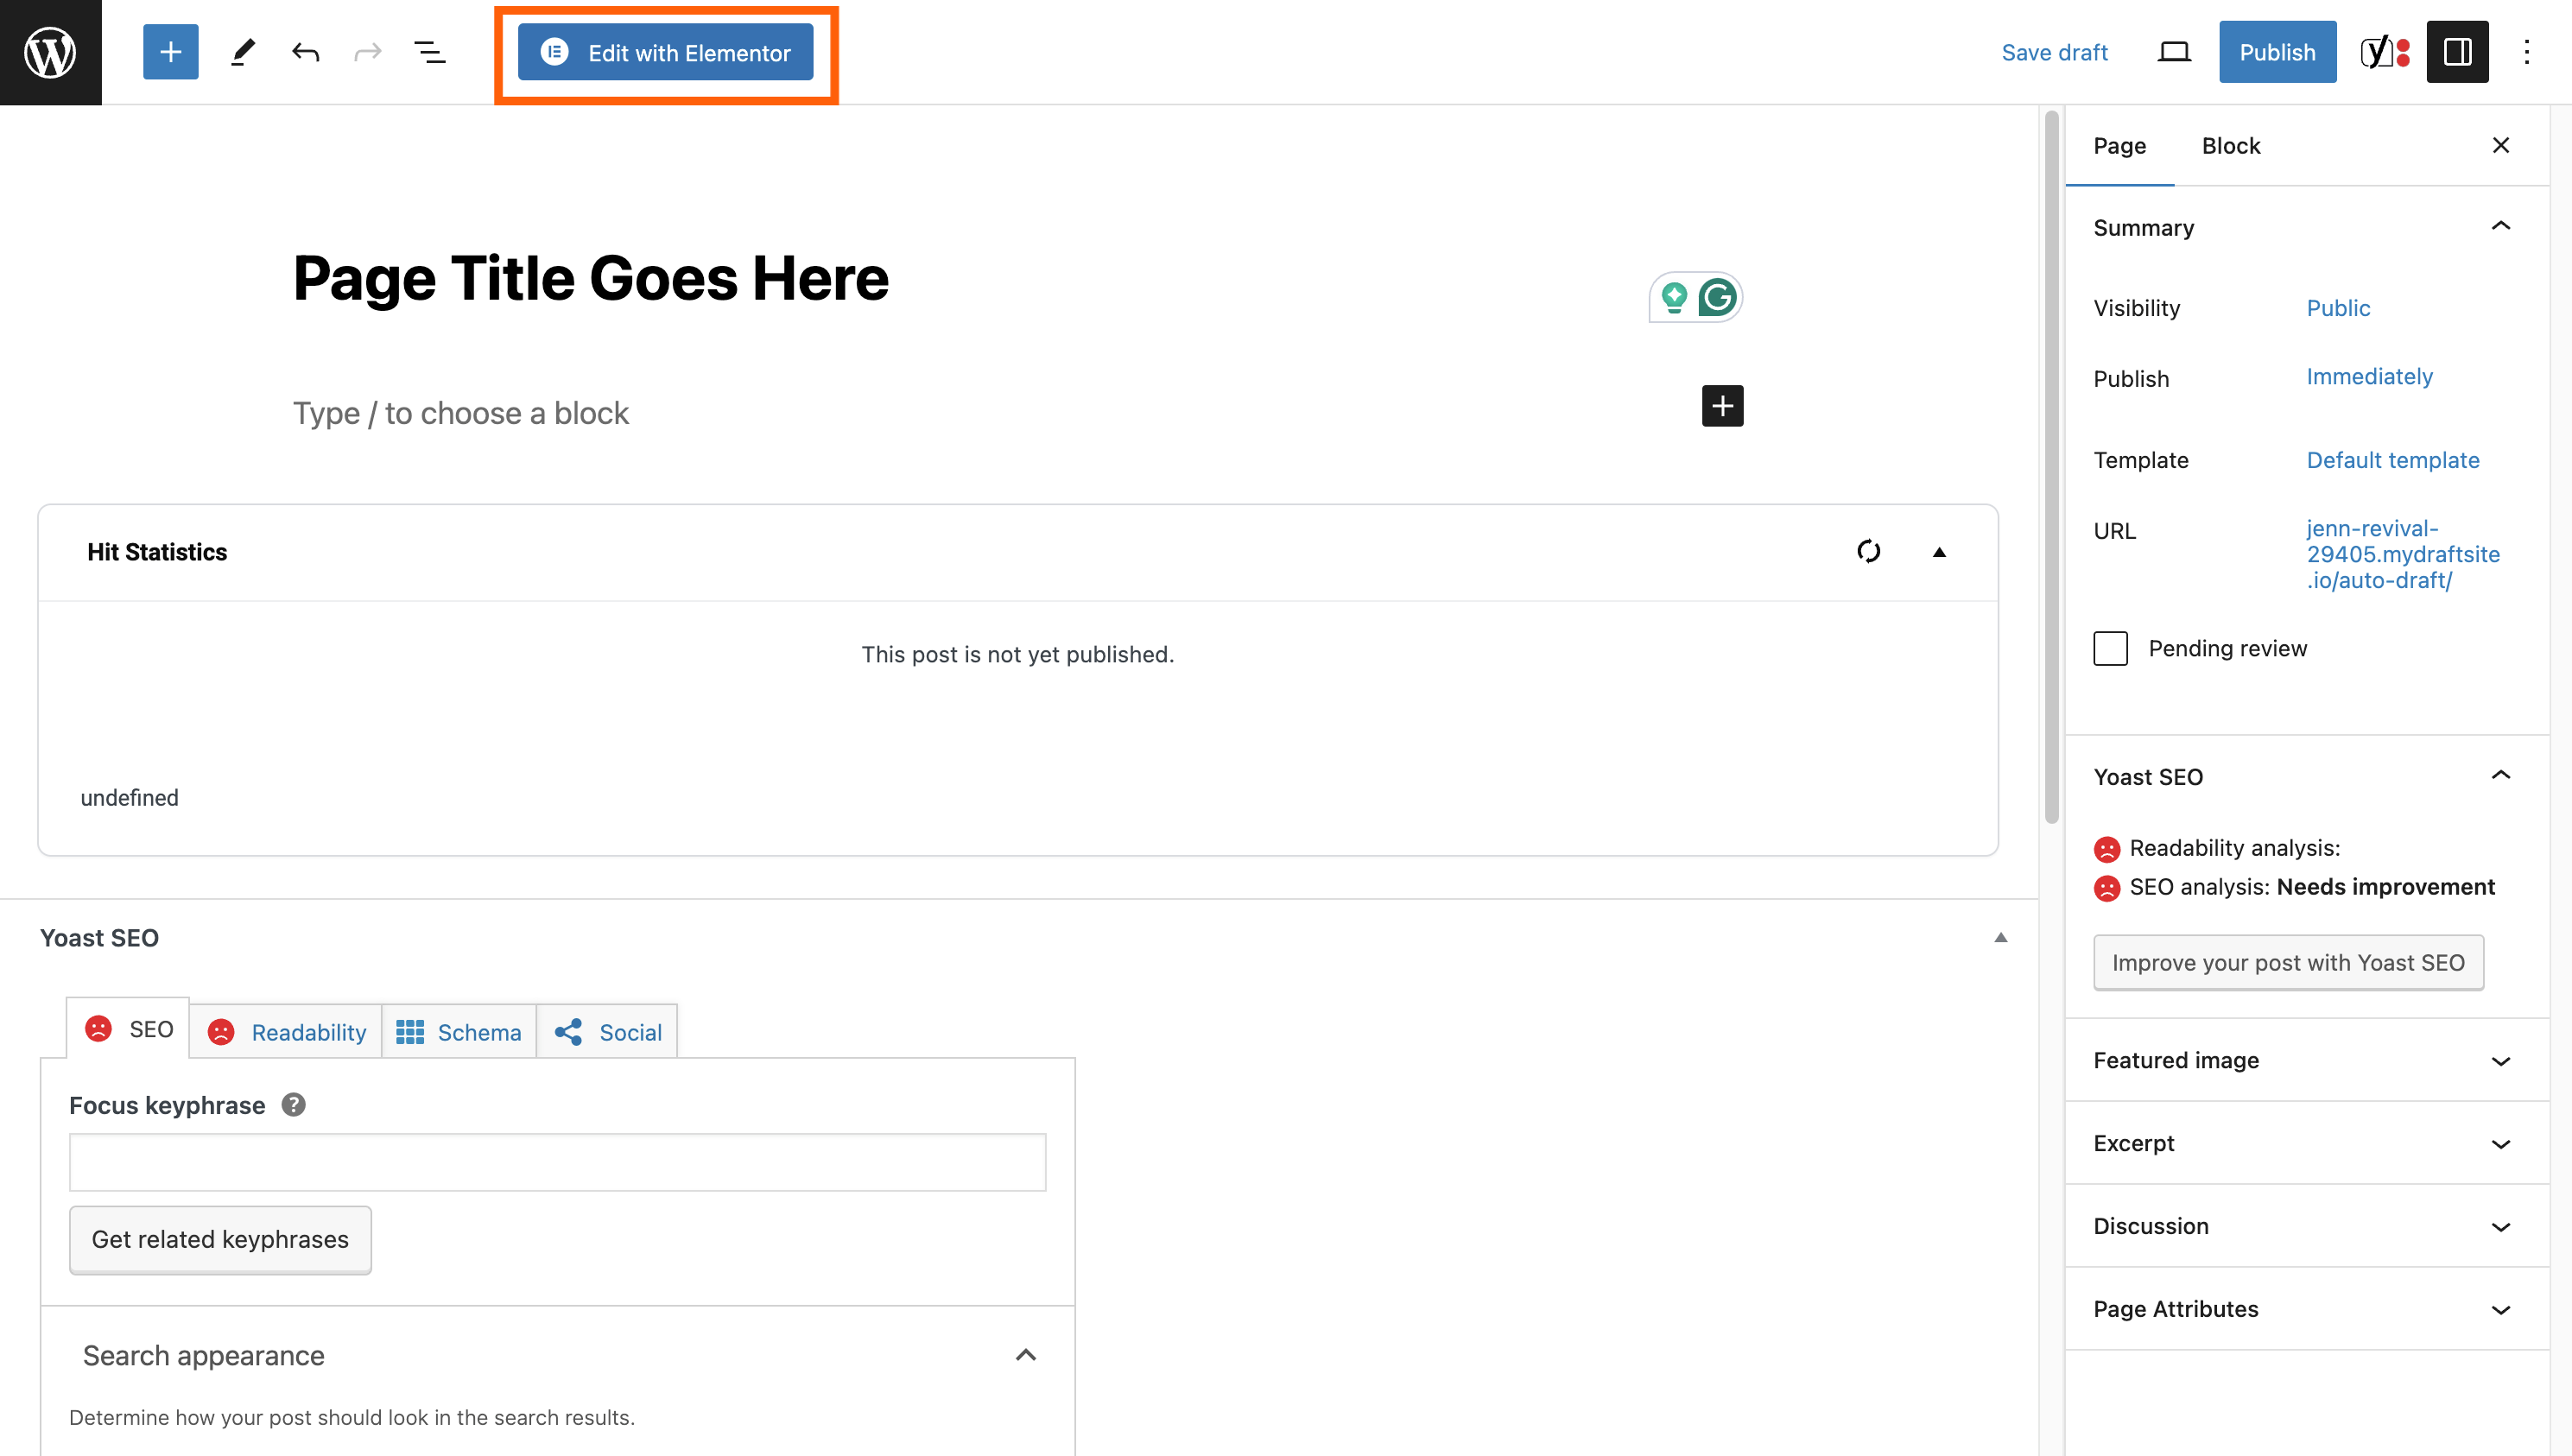Viewport: 2572px width, 1456px height.
Task: Expand the Discussion panel
Action: pos(2305,1226)
